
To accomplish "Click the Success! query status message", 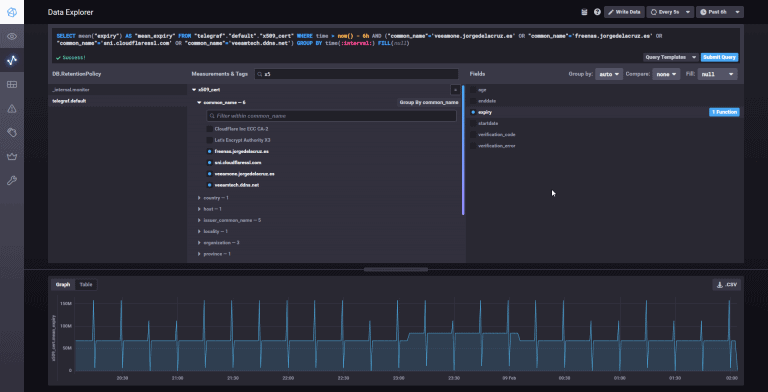I will pyautogui.click(x=71, y=58).
